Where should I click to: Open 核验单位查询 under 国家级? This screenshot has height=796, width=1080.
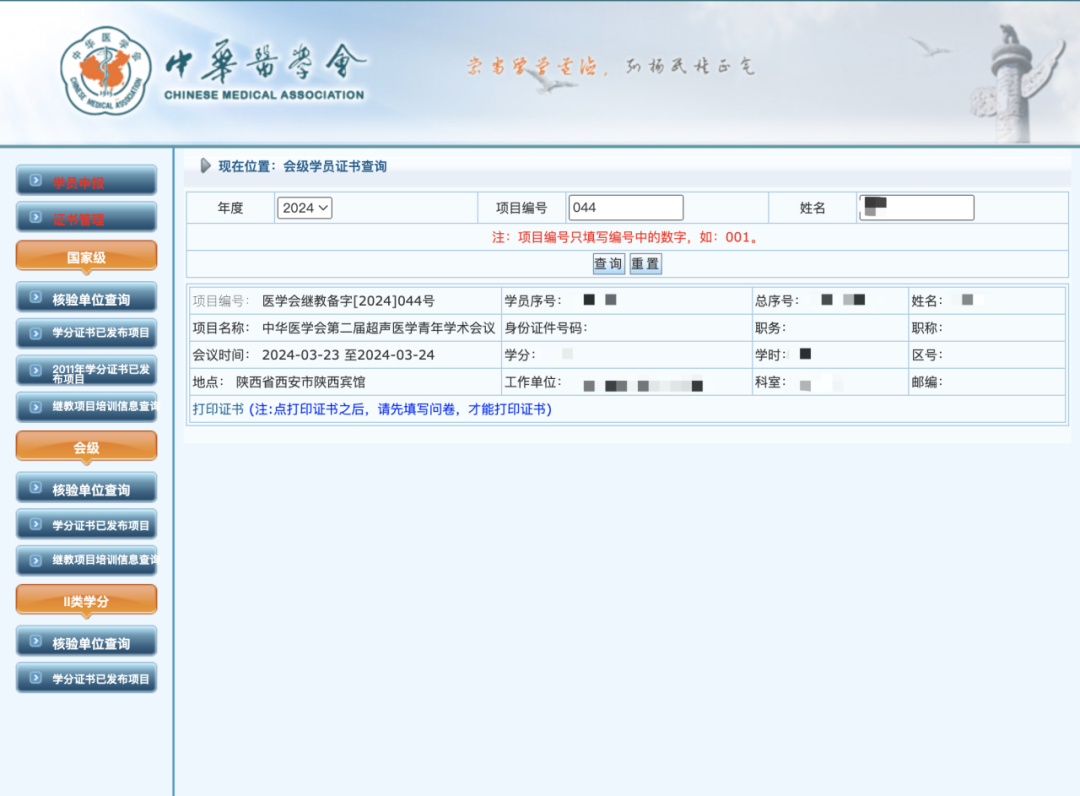[87, 298]
